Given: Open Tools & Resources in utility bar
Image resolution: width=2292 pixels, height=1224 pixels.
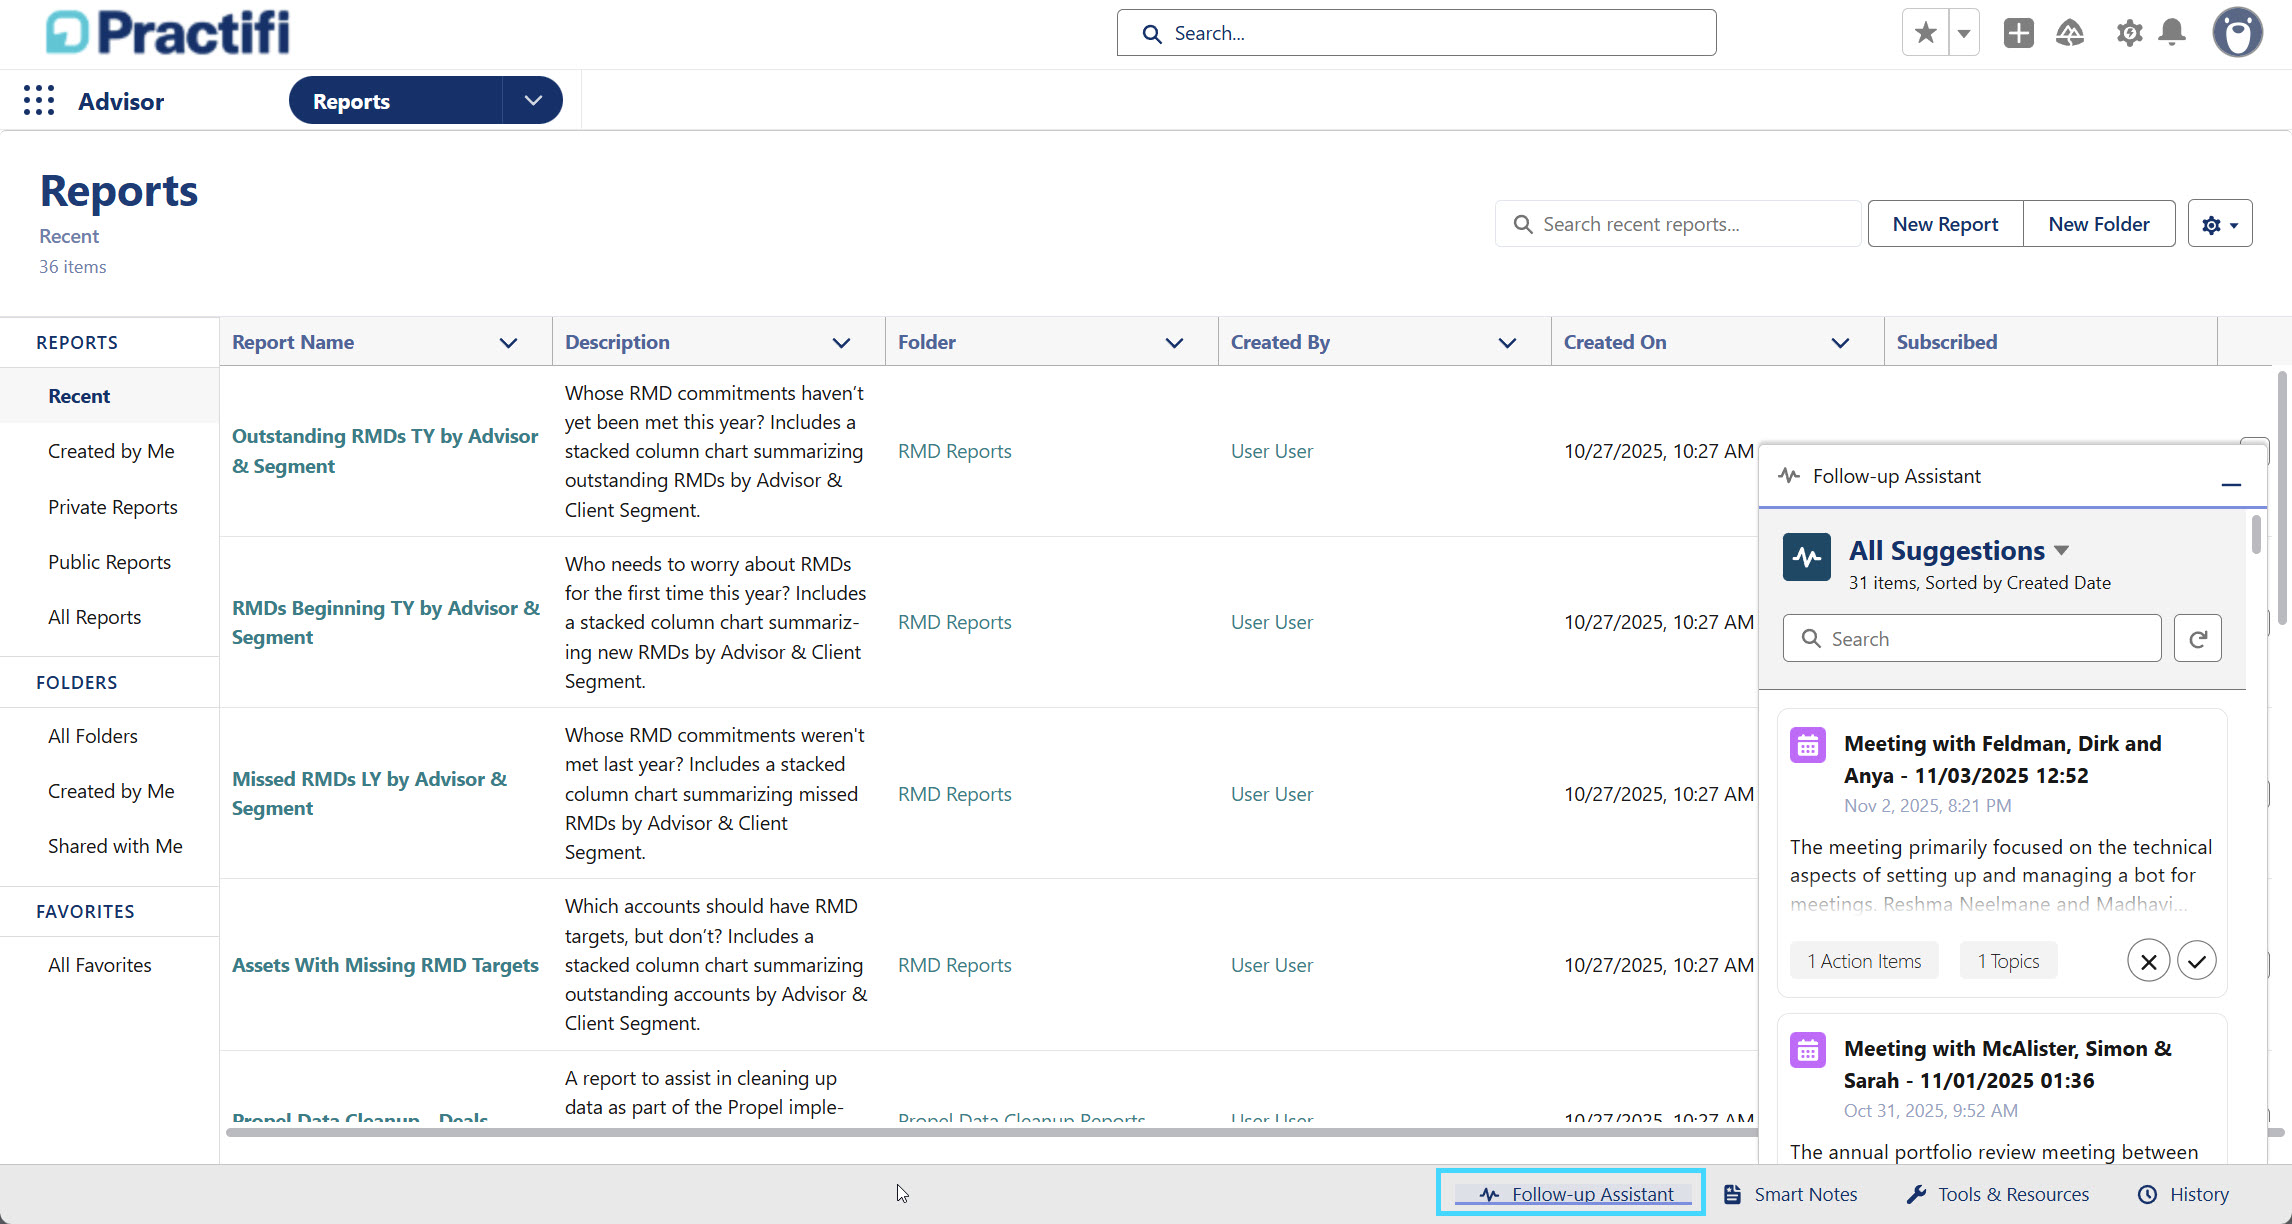Looking at the screenshot, I should click(1998, 1194).
